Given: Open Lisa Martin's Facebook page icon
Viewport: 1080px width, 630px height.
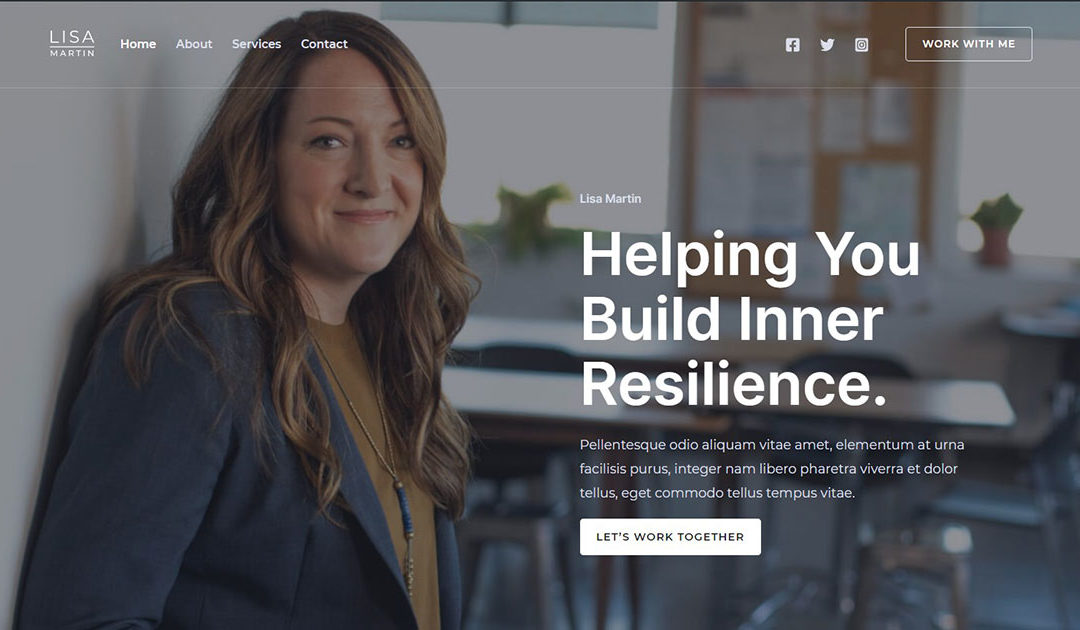Looking at the screenshot, I should 793,45.
